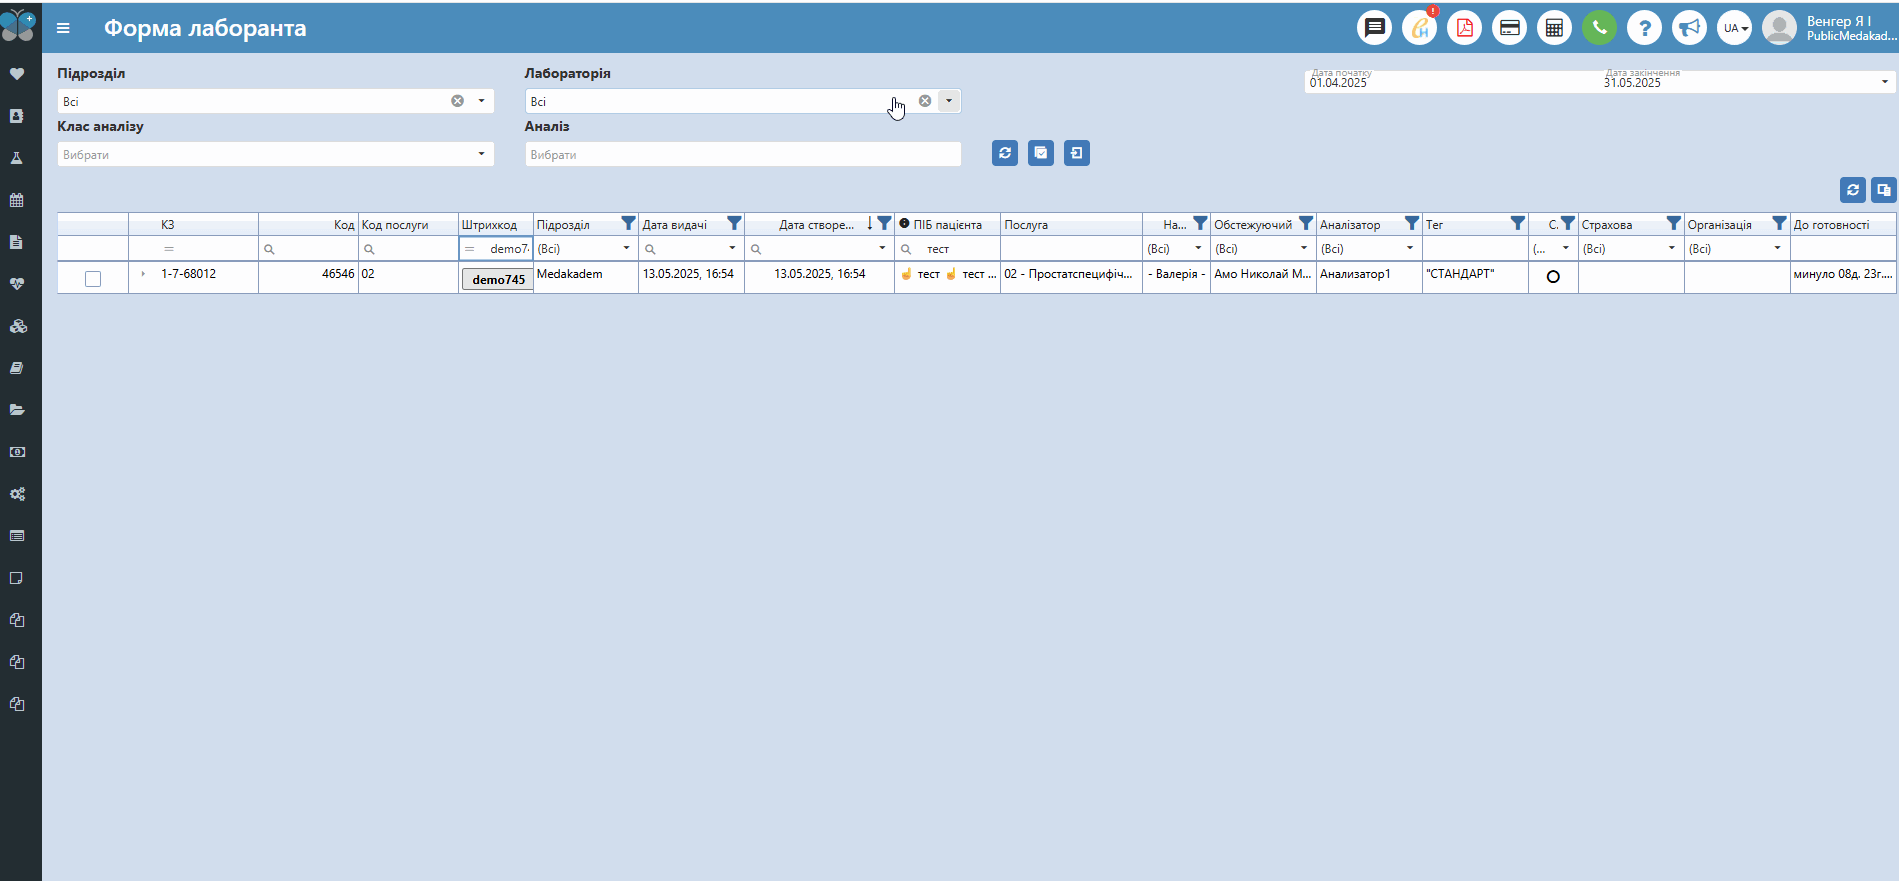This screenshot has width=1899, height=881.
Task: Open the contacts book sidebar icon
Action: (17, 116)
